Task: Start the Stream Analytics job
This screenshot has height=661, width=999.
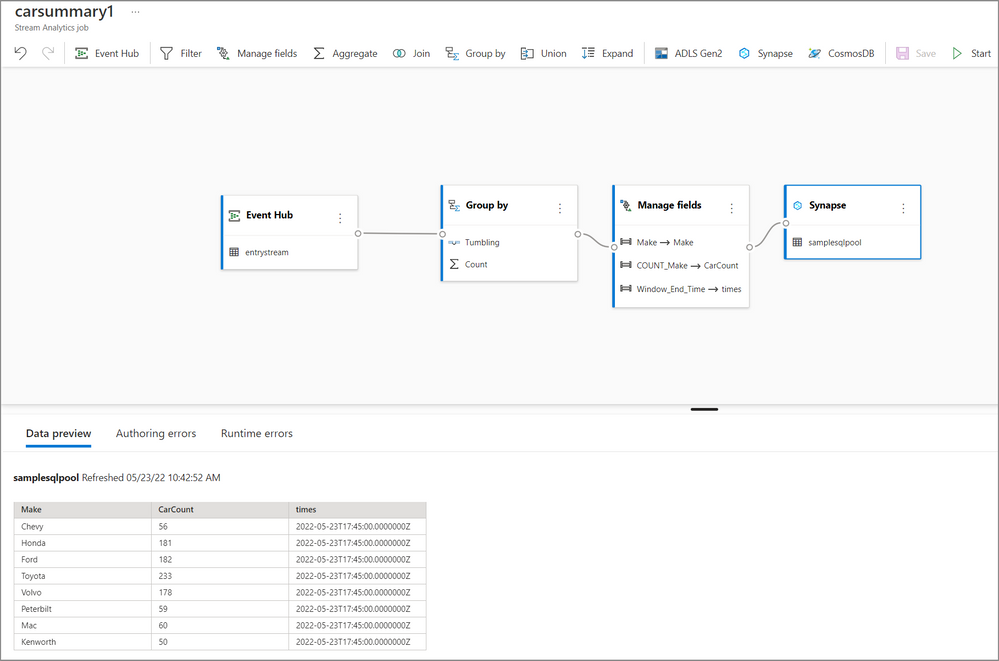Action: tap(971, 54)
